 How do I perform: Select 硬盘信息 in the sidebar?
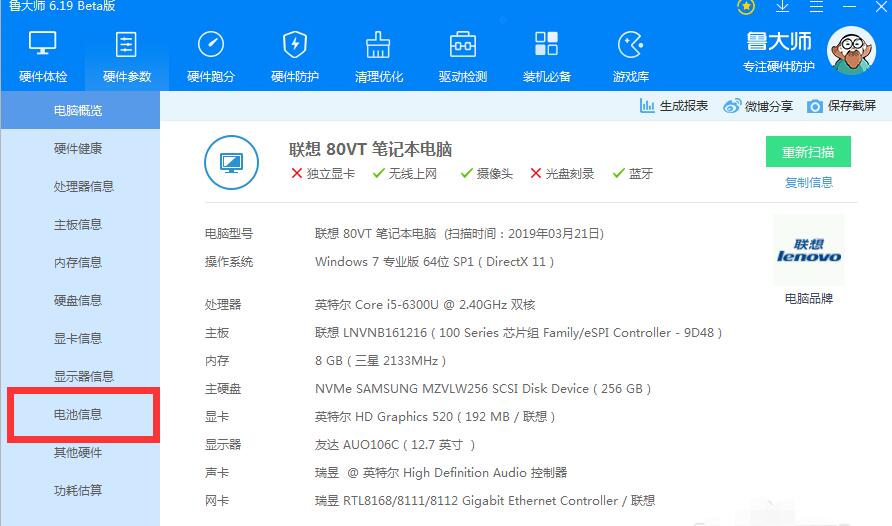(x=80, y=300)
